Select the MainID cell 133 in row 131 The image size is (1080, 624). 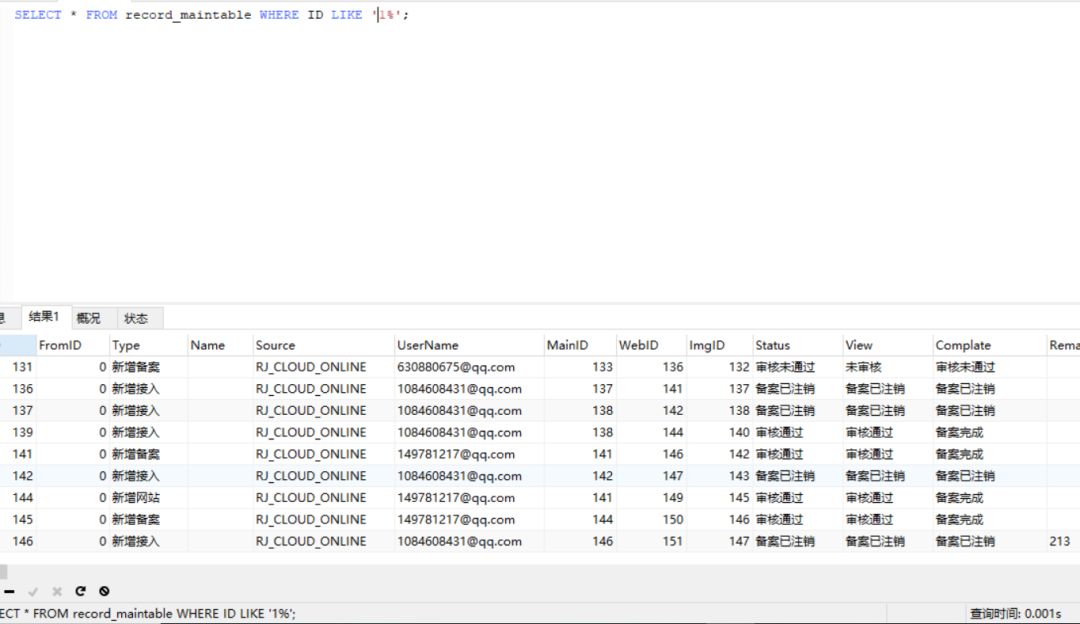tap(579, 367)
